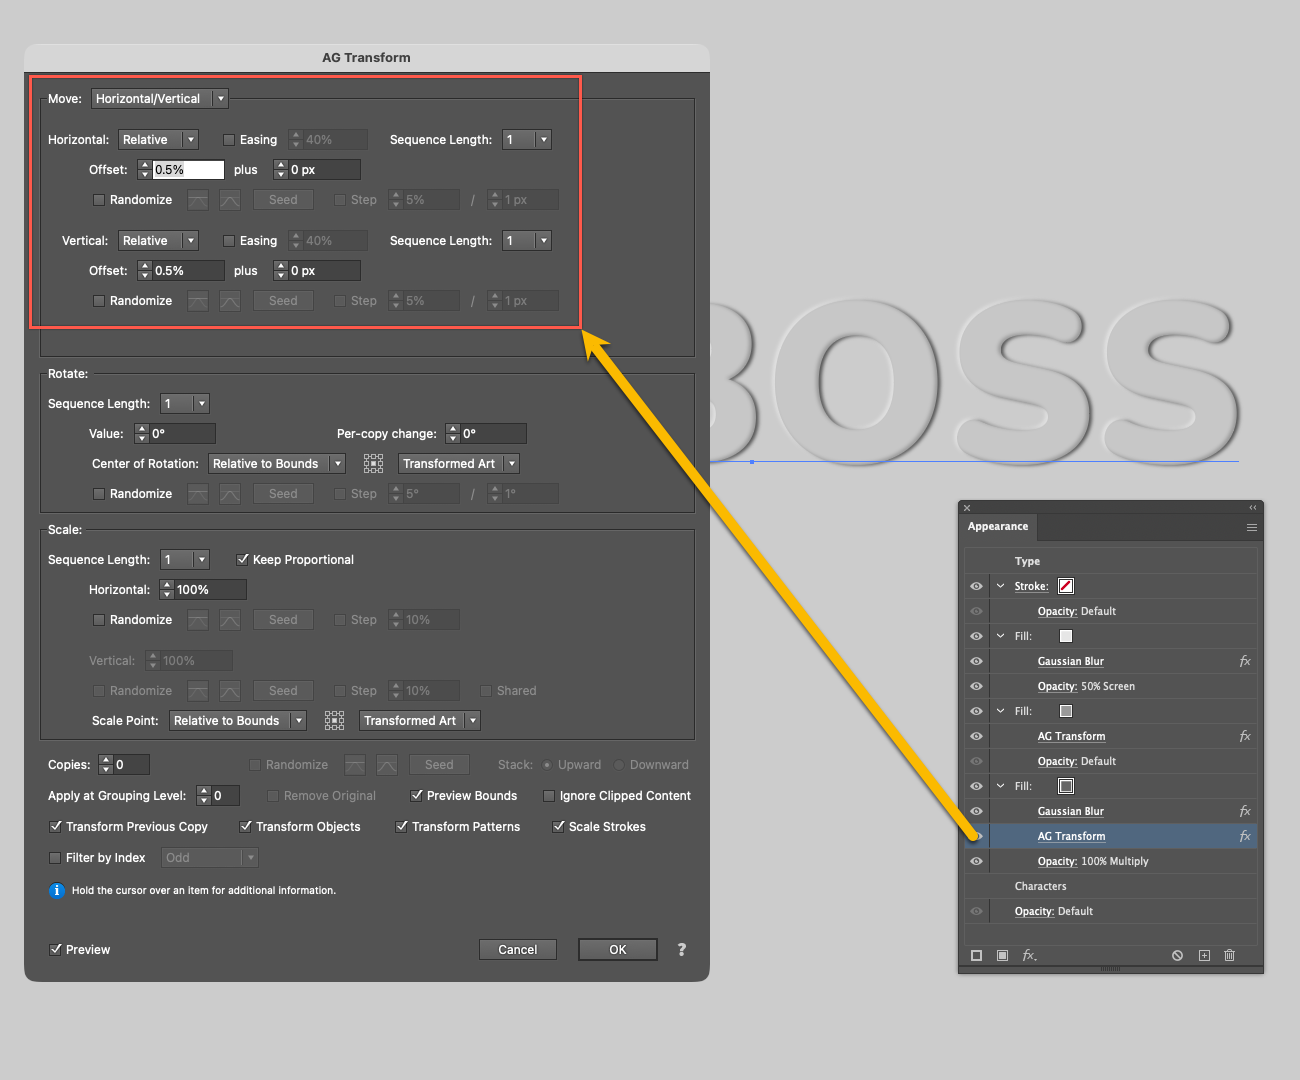Click the Cancel button

coord(517,950)
